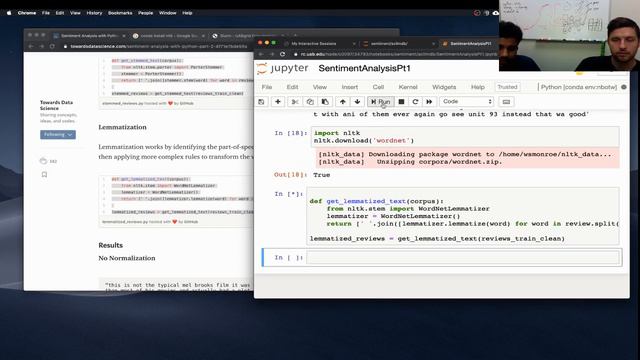The height and width of the screenshot is (360, 640).
Task: Restart kernel and run all fast-forward icon
Action: (429, 102)
